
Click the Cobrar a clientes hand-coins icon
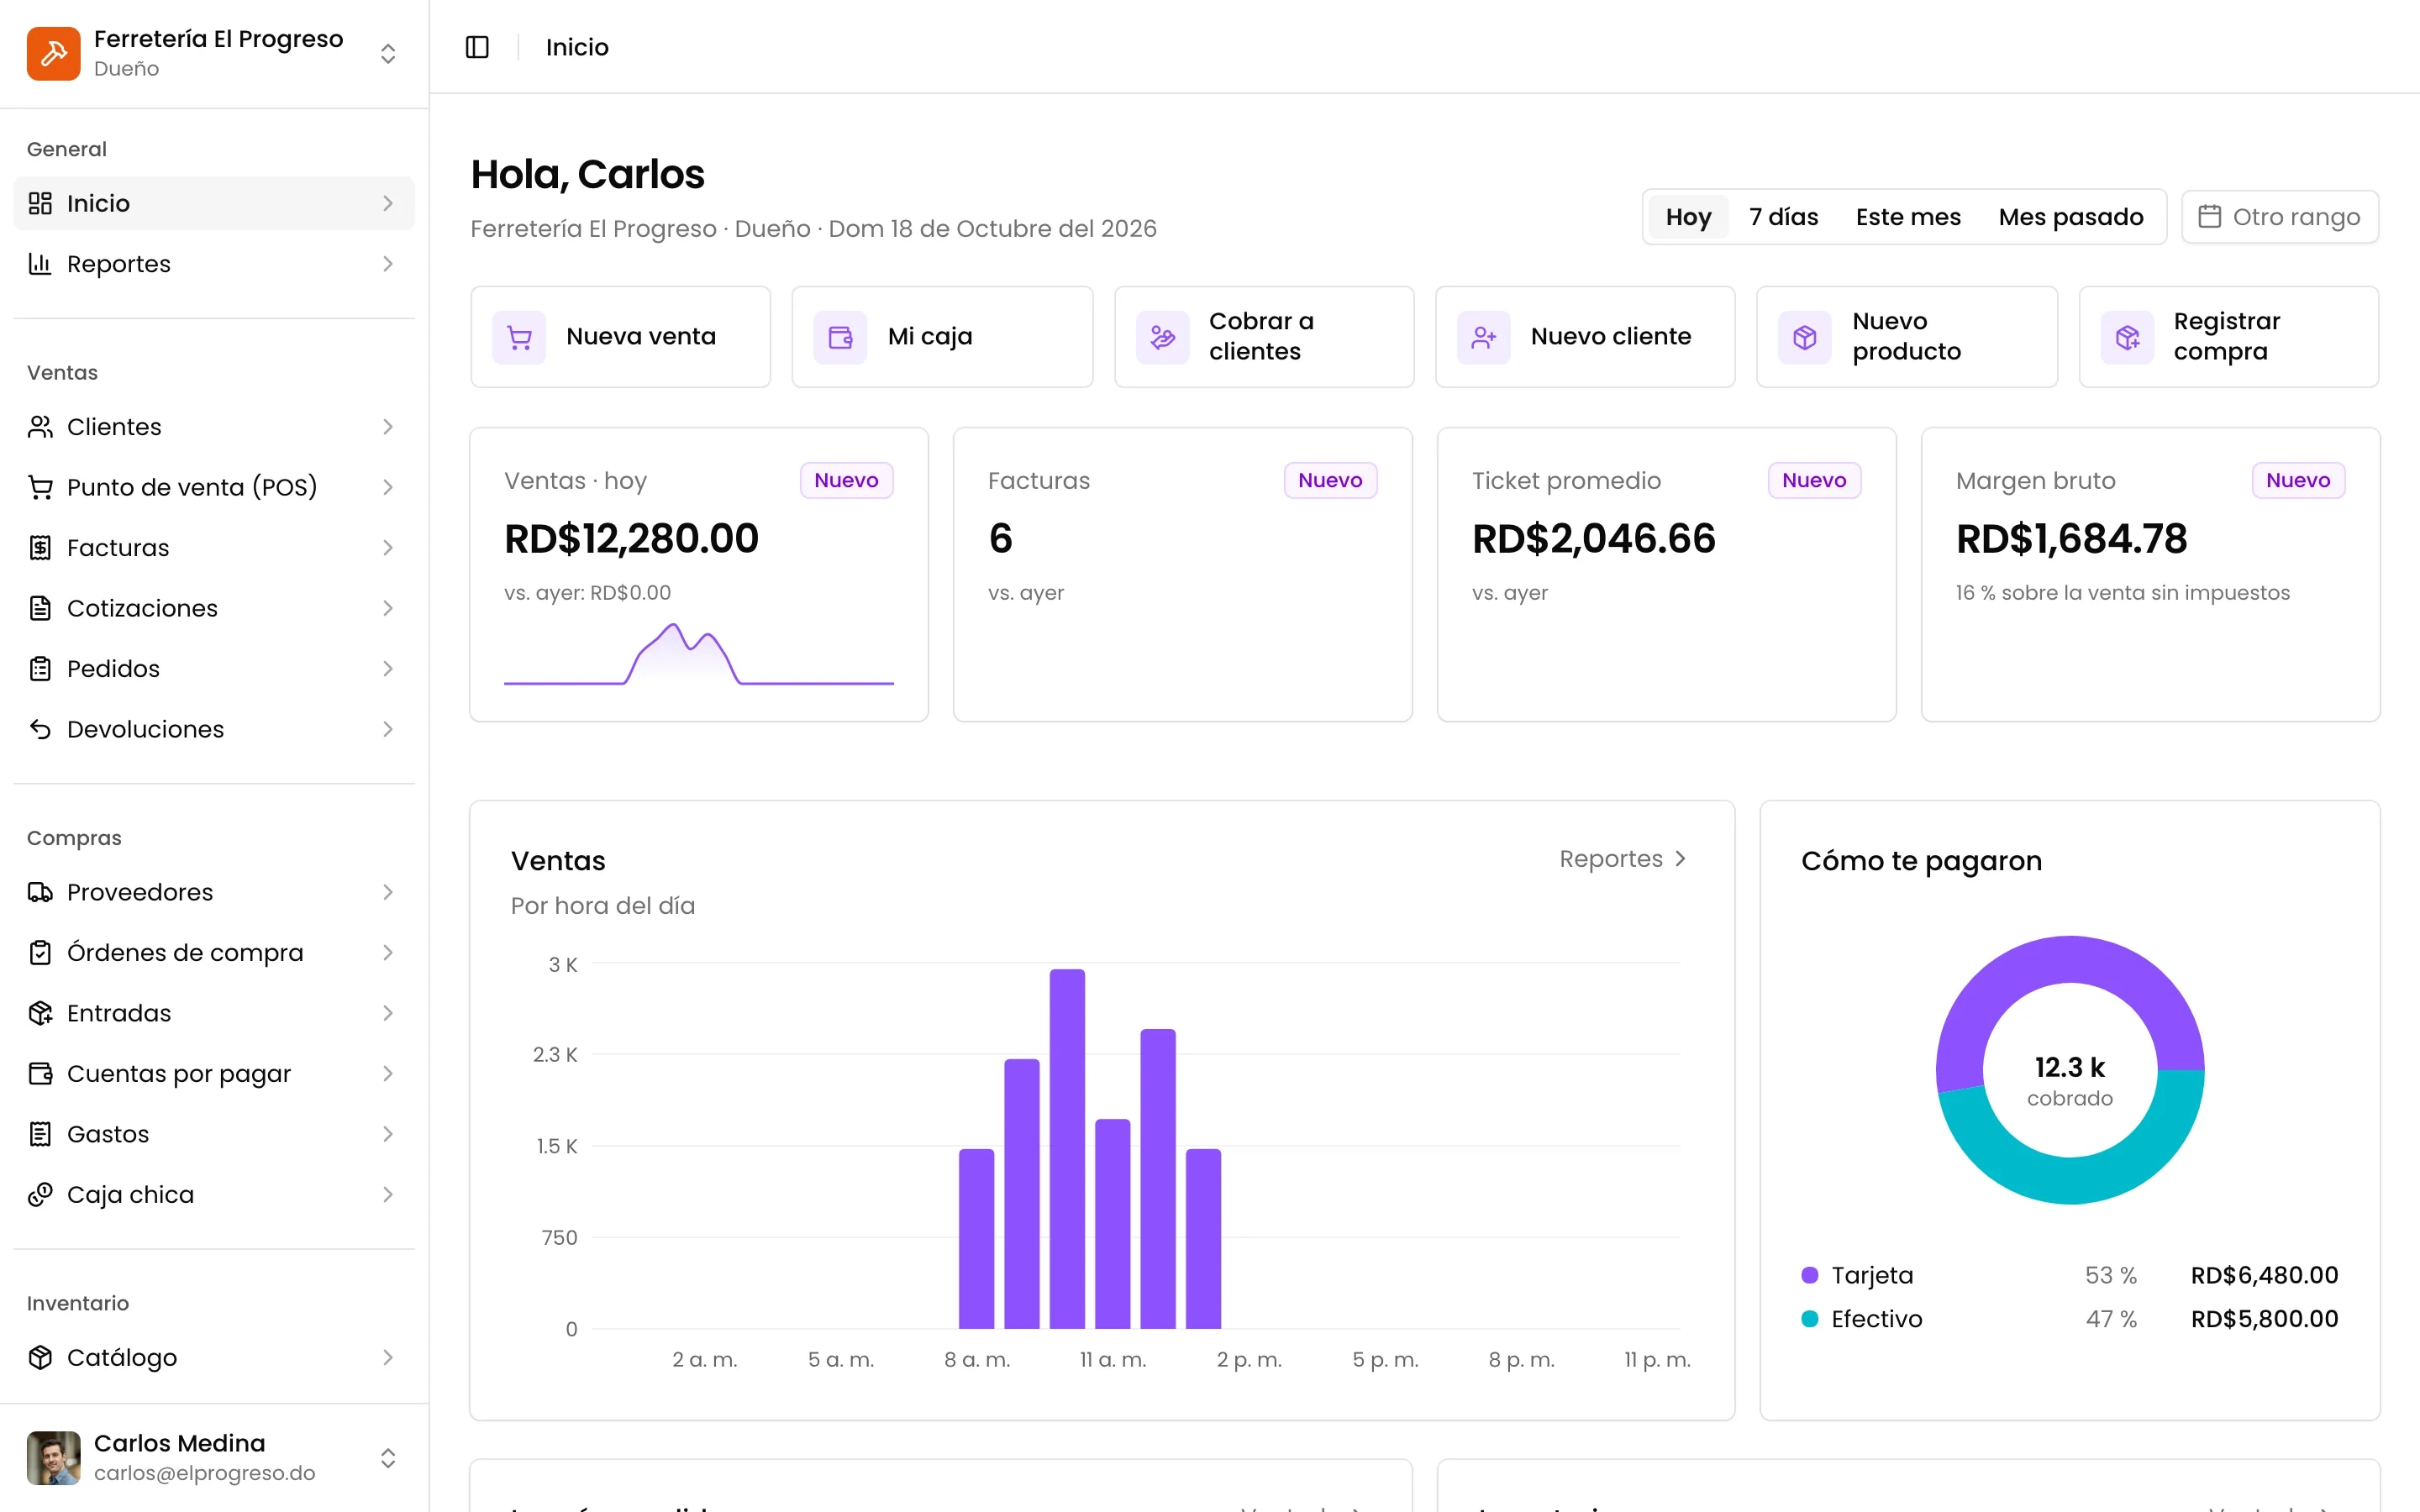(1162, 337)
